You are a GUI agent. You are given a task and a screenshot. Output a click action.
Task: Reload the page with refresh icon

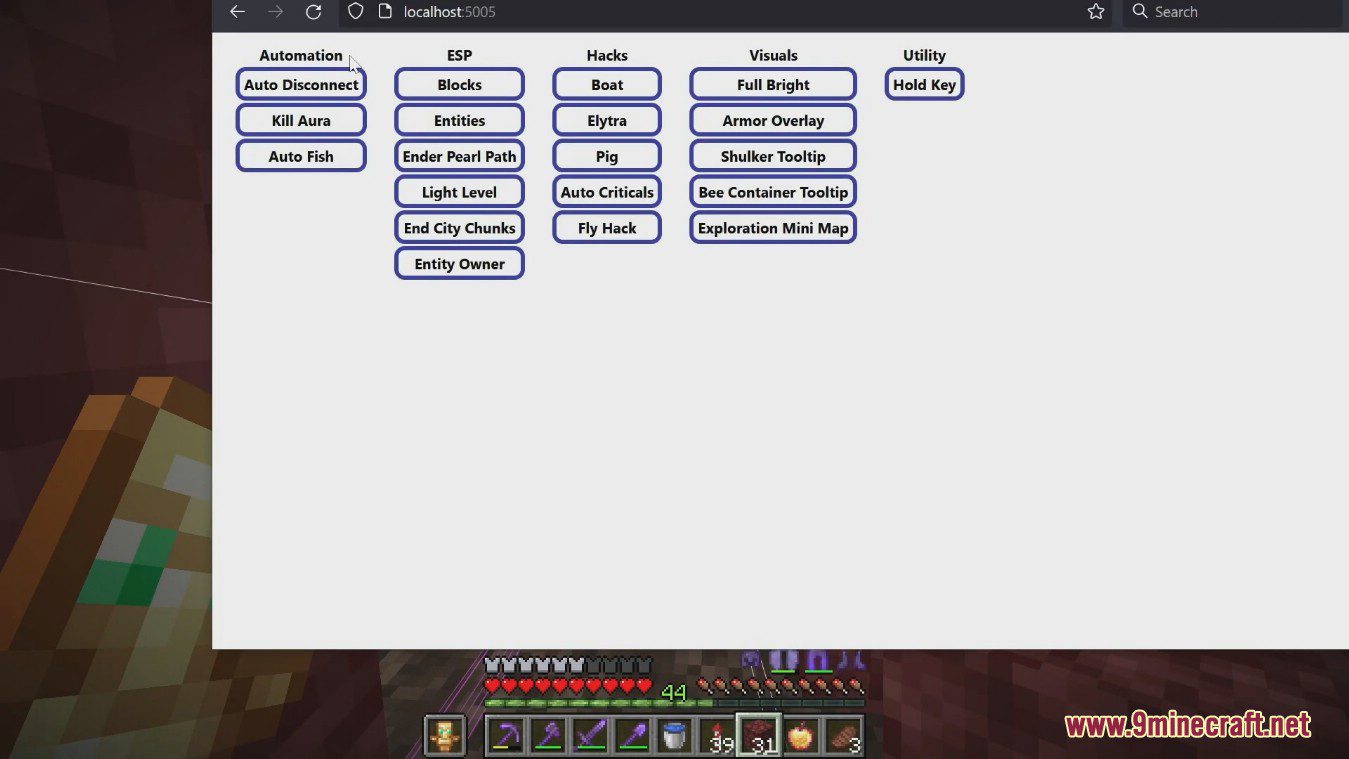[x=313, y=12]
